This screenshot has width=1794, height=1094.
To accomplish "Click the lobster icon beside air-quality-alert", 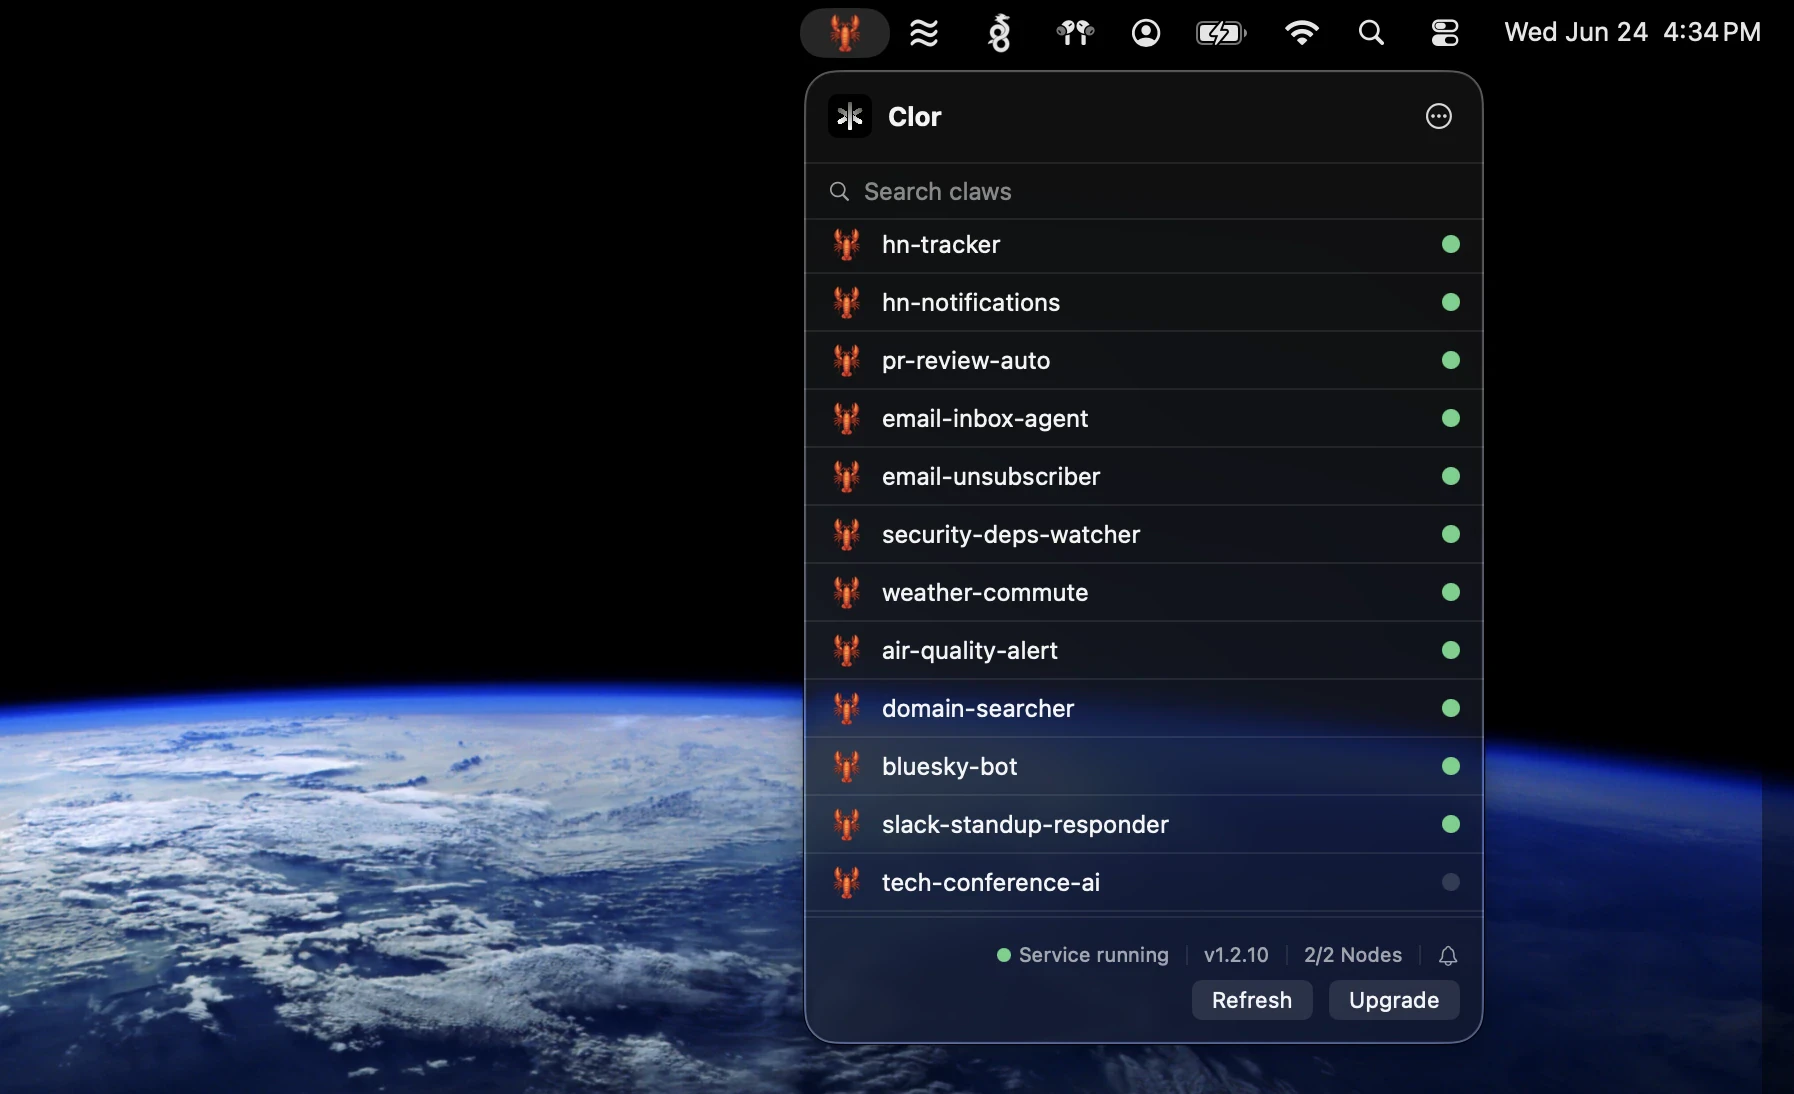I will pos(847,650).
